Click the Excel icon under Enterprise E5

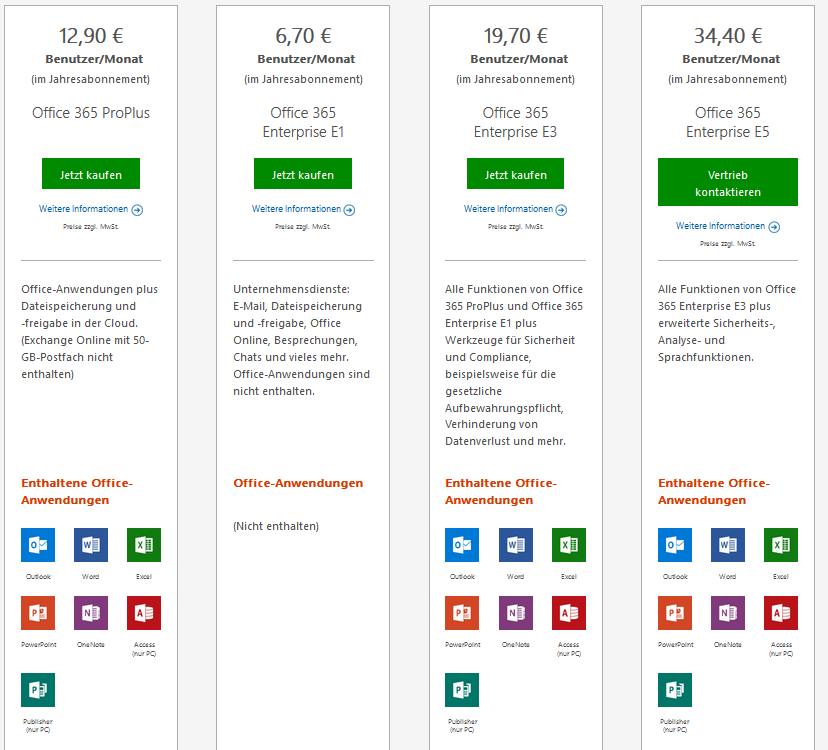pyautogui.click(x=781, y=545)
